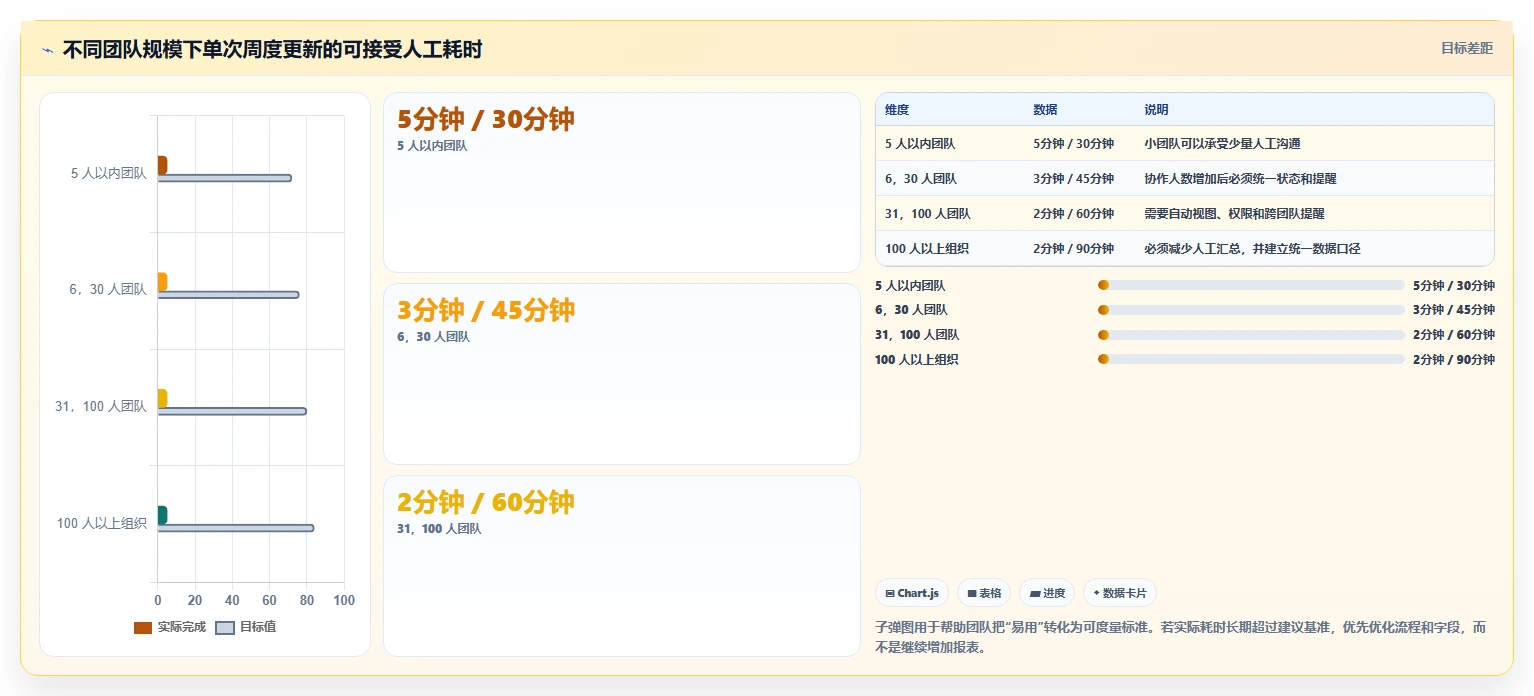Click the 2分钟 / 90分钟 value beside progress bar
The width and height of the screenshot is (1534, 696).
pyautogui.click(x=1454, y=359)
